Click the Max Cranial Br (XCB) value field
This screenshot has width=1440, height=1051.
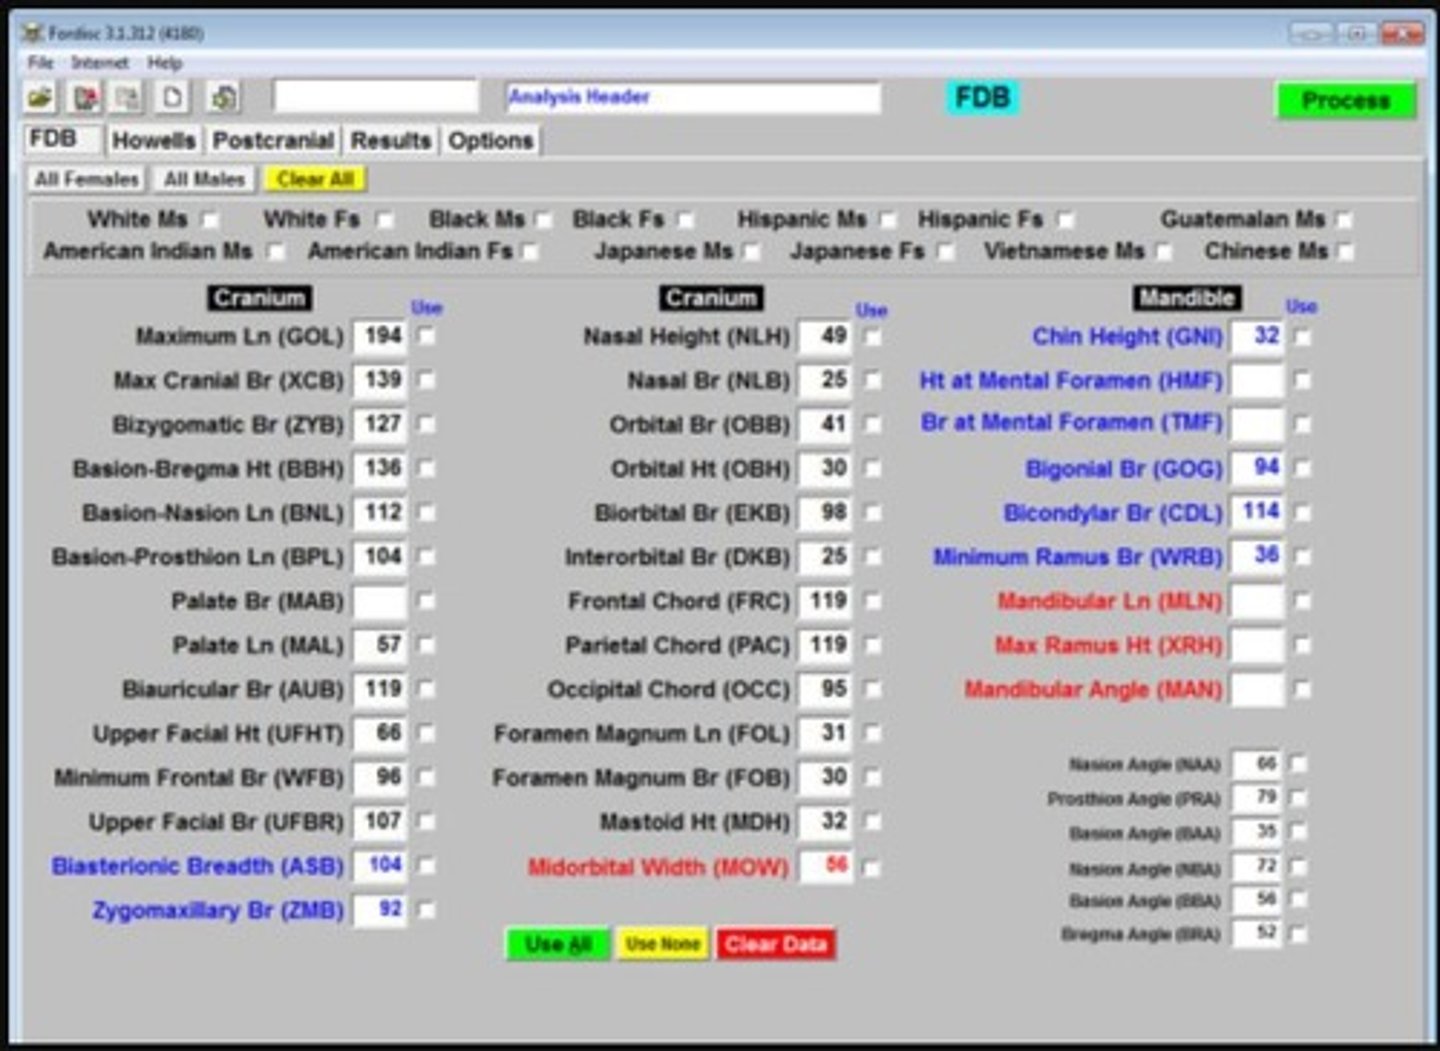click(x=380, y=381)
